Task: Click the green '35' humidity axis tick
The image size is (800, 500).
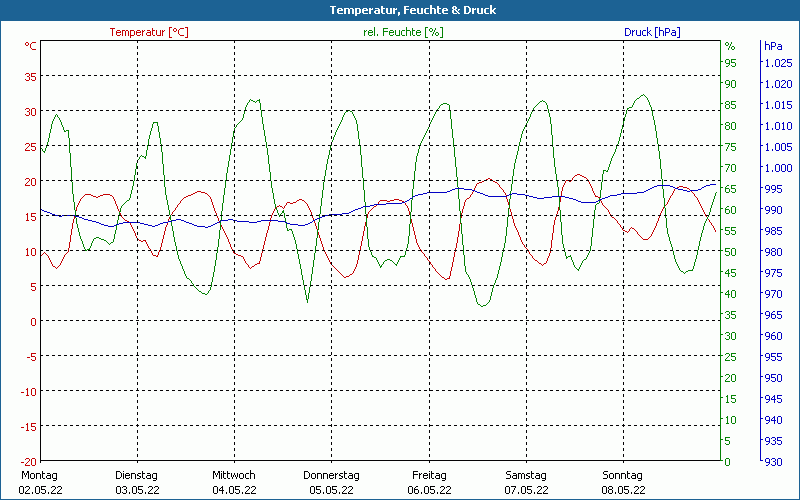Action: (x=731, y=315)
